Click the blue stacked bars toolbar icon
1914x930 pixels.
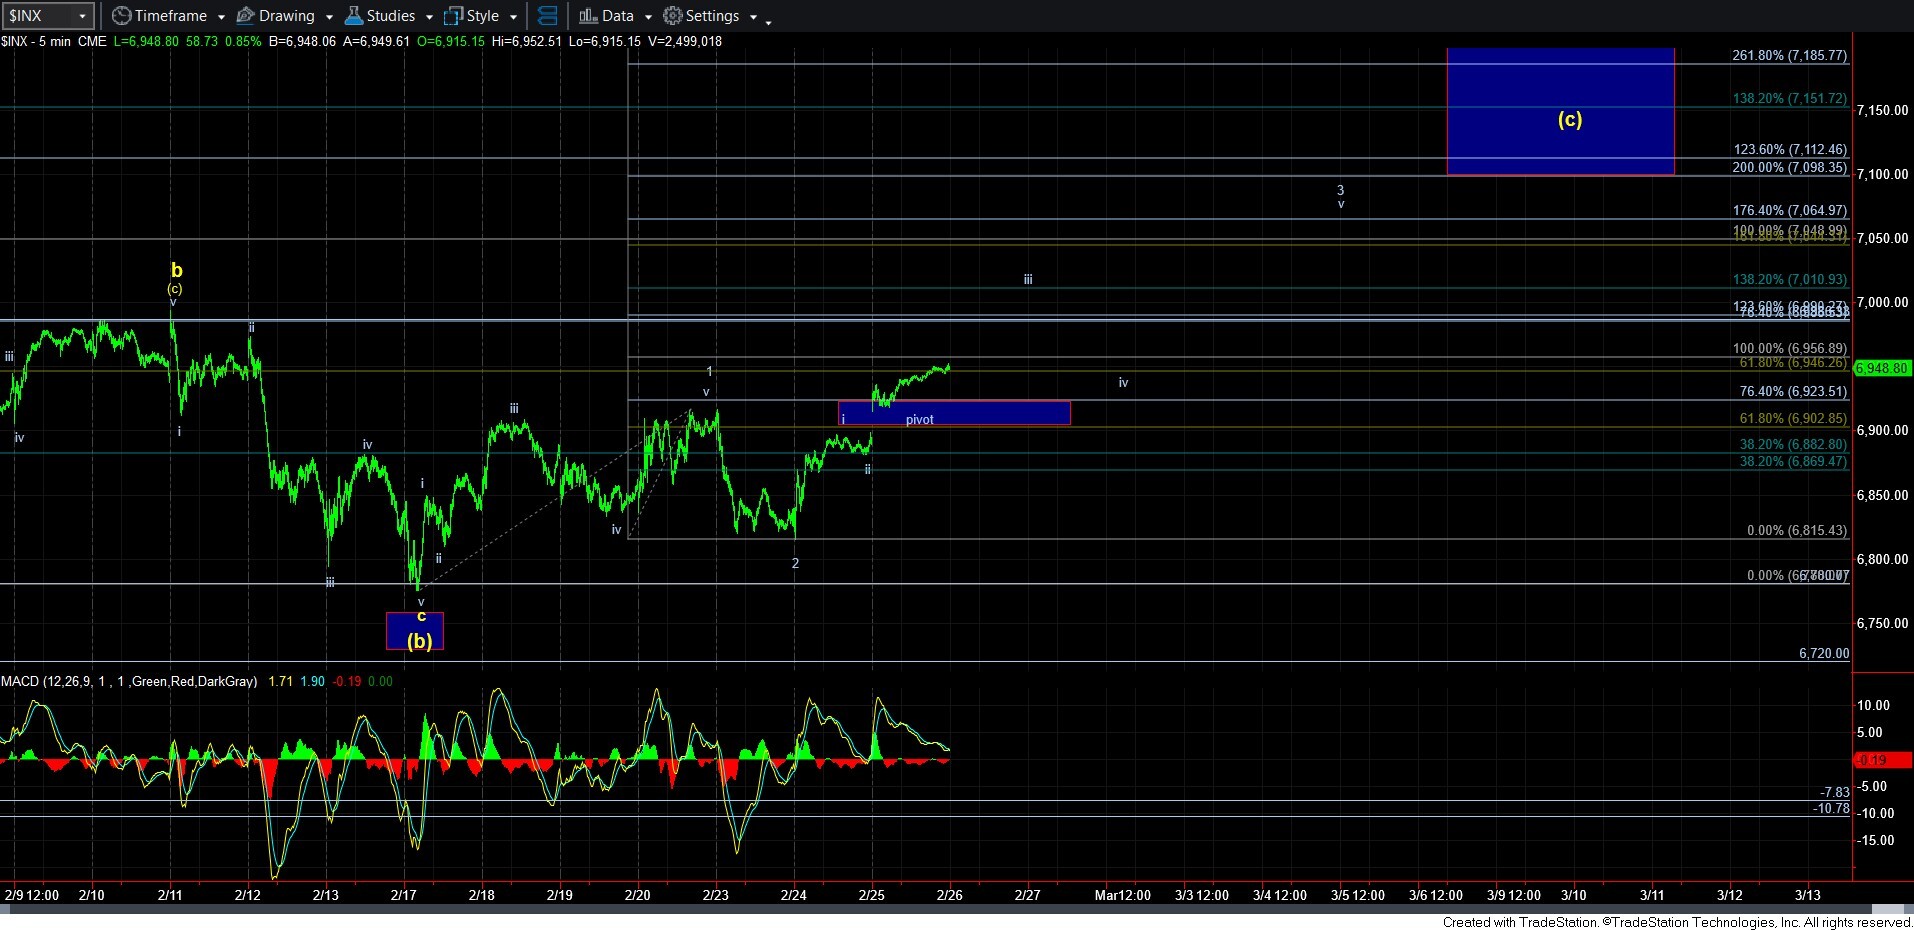547,16
